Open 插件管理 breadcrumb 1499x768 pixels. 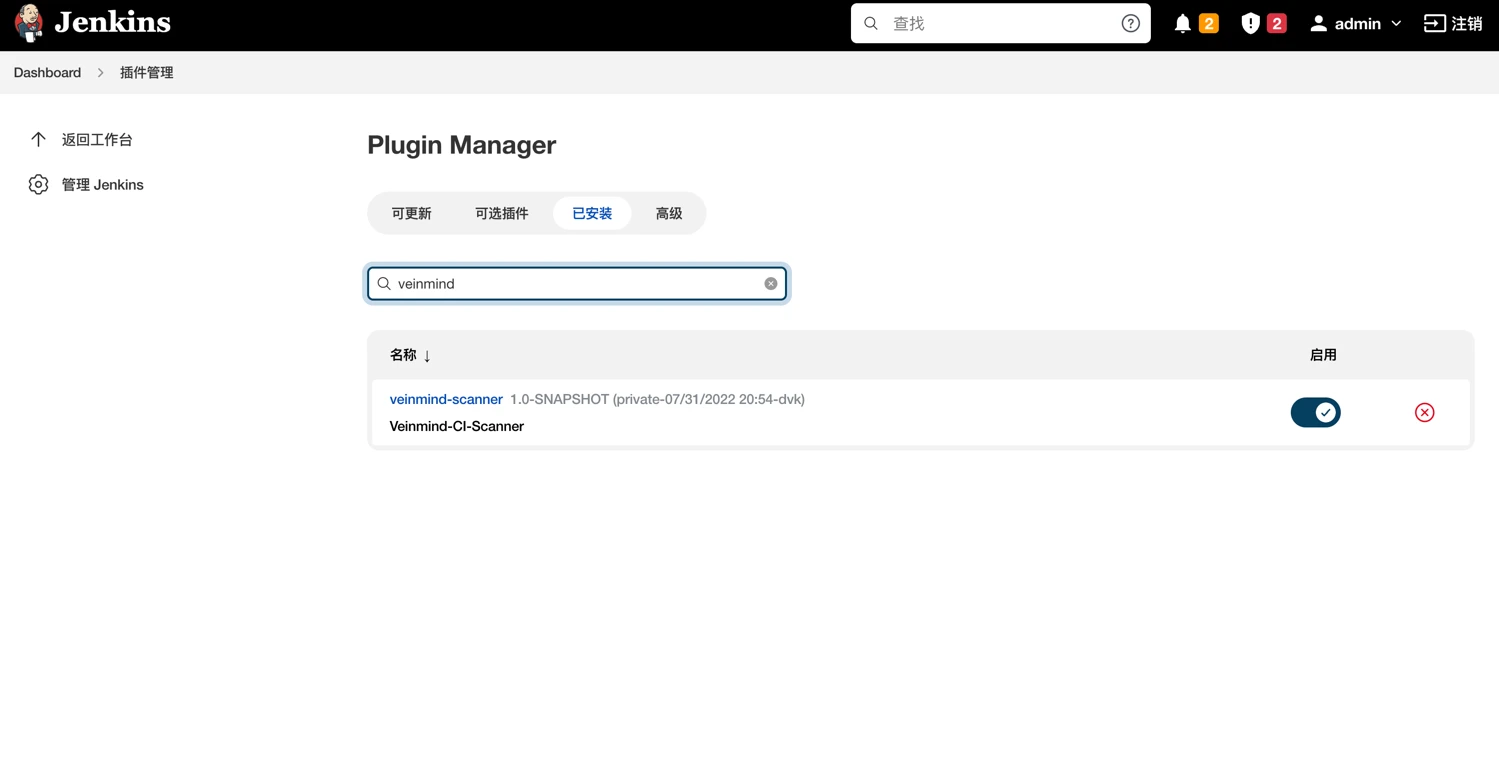point(147,72)
